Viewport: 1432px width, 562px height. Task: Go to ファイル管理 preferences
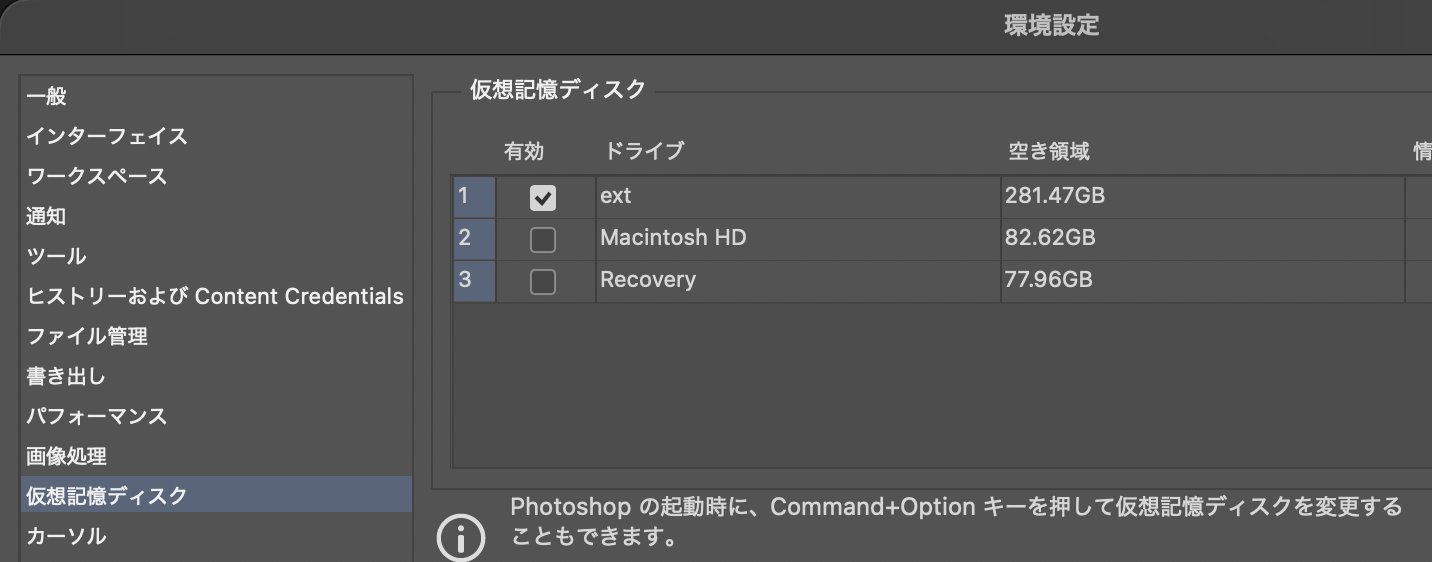216,336
